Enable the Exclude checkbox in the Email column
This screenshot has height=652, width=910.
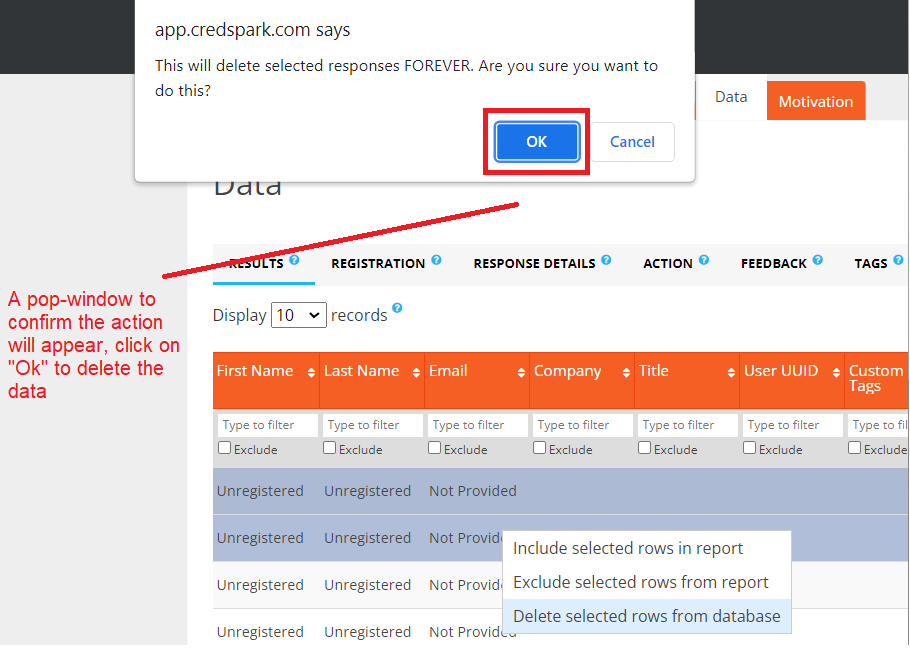[x=434, y=447]
